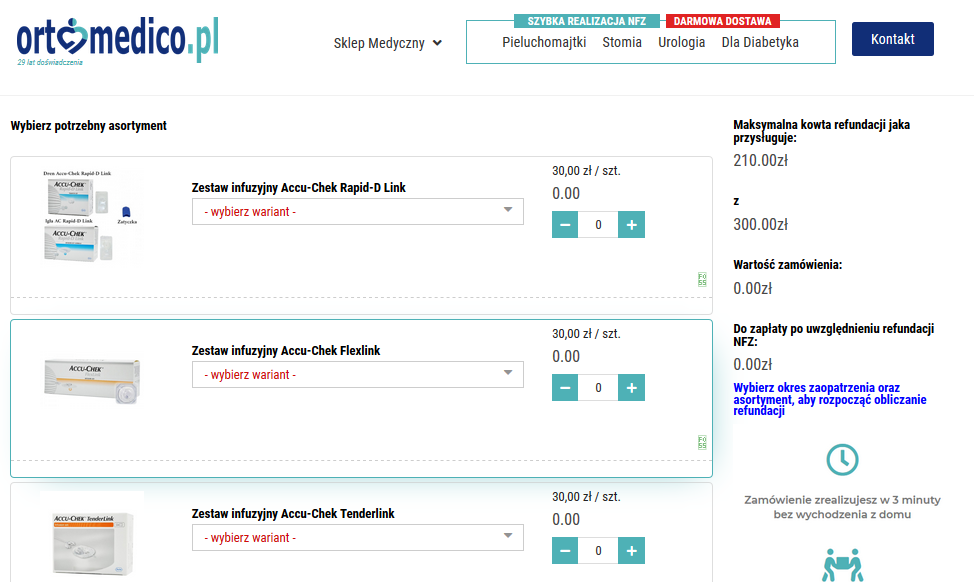
Task: Click the 300.00zł limit value
Action: coord(760,224)
